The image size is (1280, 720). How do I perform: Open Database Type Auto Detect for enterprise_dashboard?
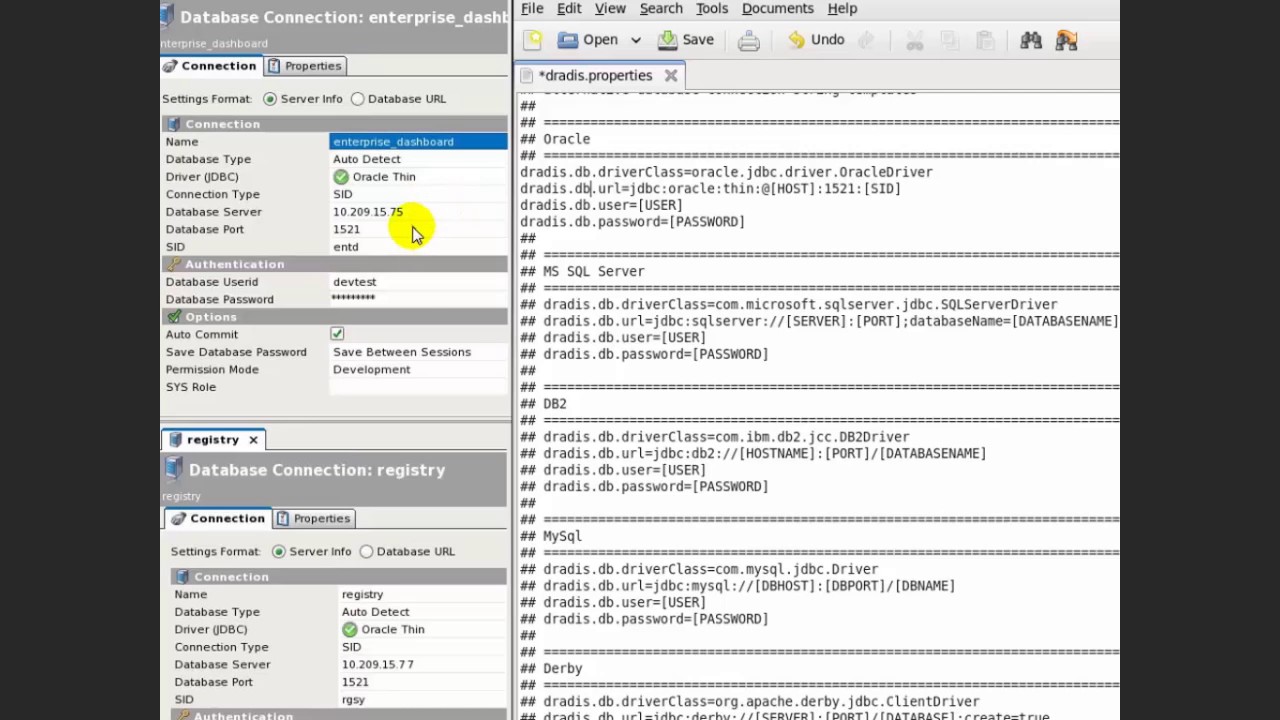click(x=418, y=159)
